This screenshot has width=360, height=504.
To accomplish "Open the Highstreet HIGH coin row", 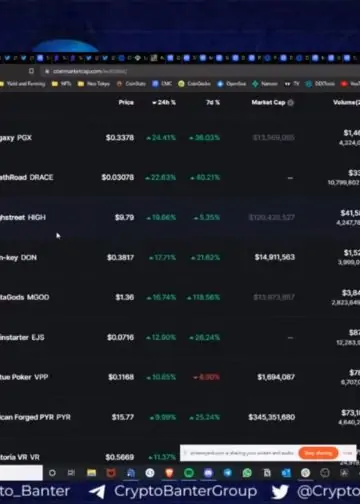I will coord(180,217).
